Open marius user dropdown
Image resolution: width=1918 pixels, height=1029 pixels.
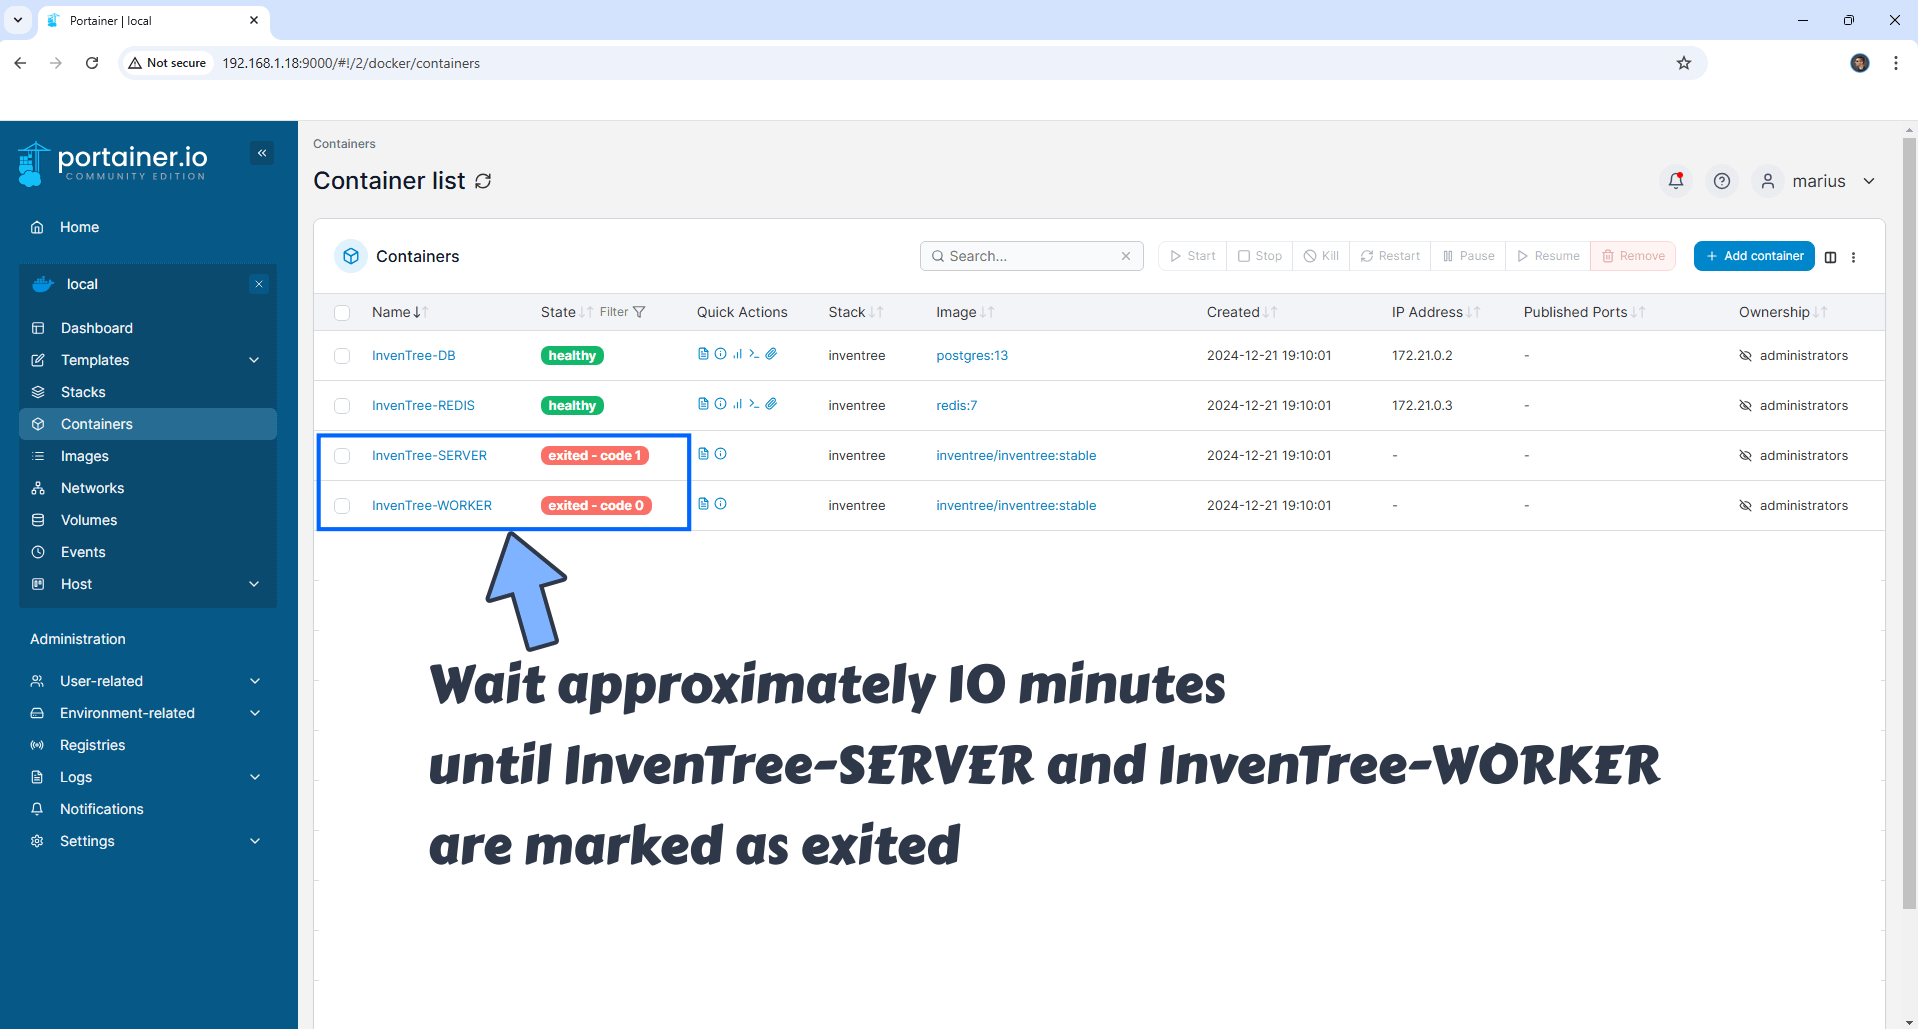click(x=1816, y=181)
